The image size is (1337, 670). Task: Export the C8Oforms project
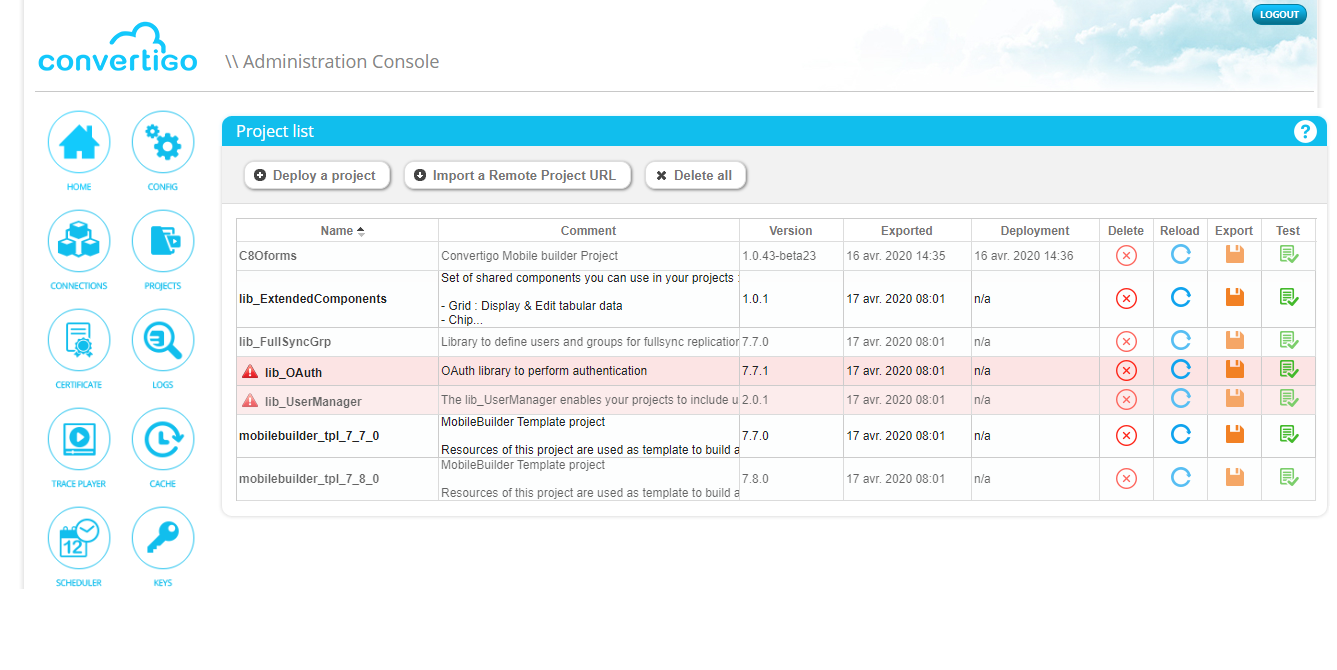click(1234, 255)
